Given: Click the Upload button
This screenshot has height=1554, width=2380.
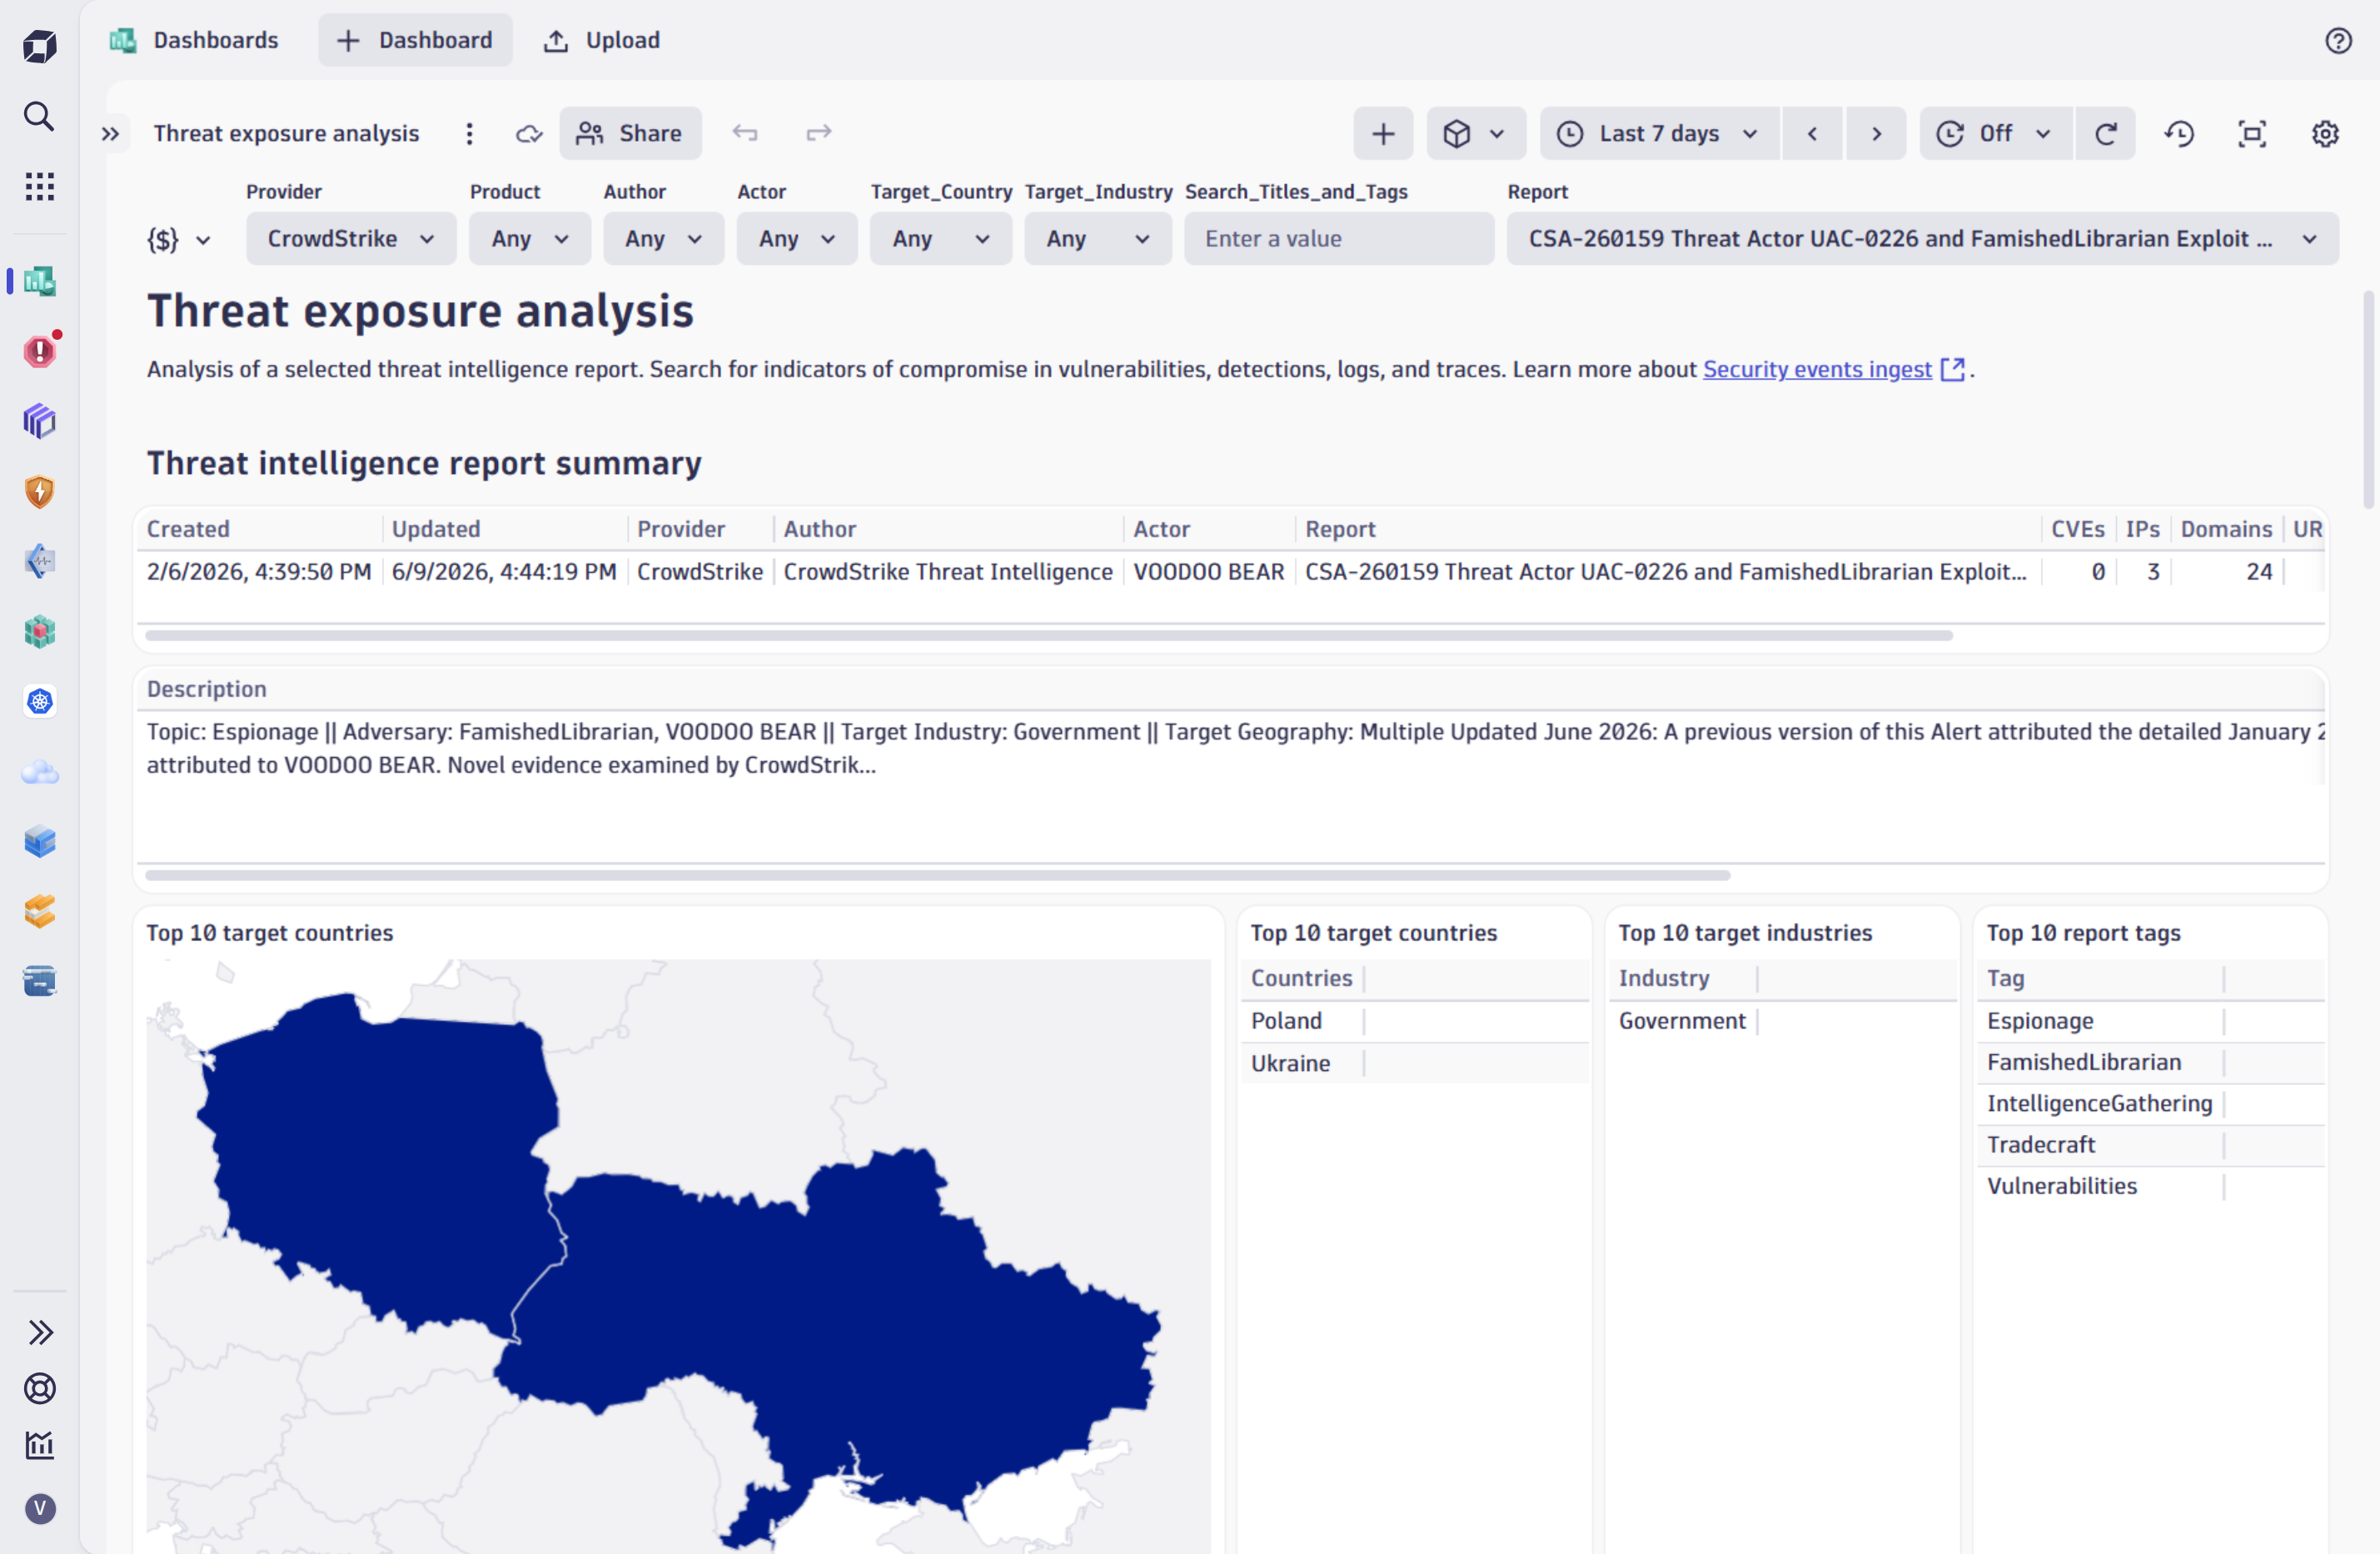Looking at the screenshot, I should pyautogui.click(x=601, y=40).
